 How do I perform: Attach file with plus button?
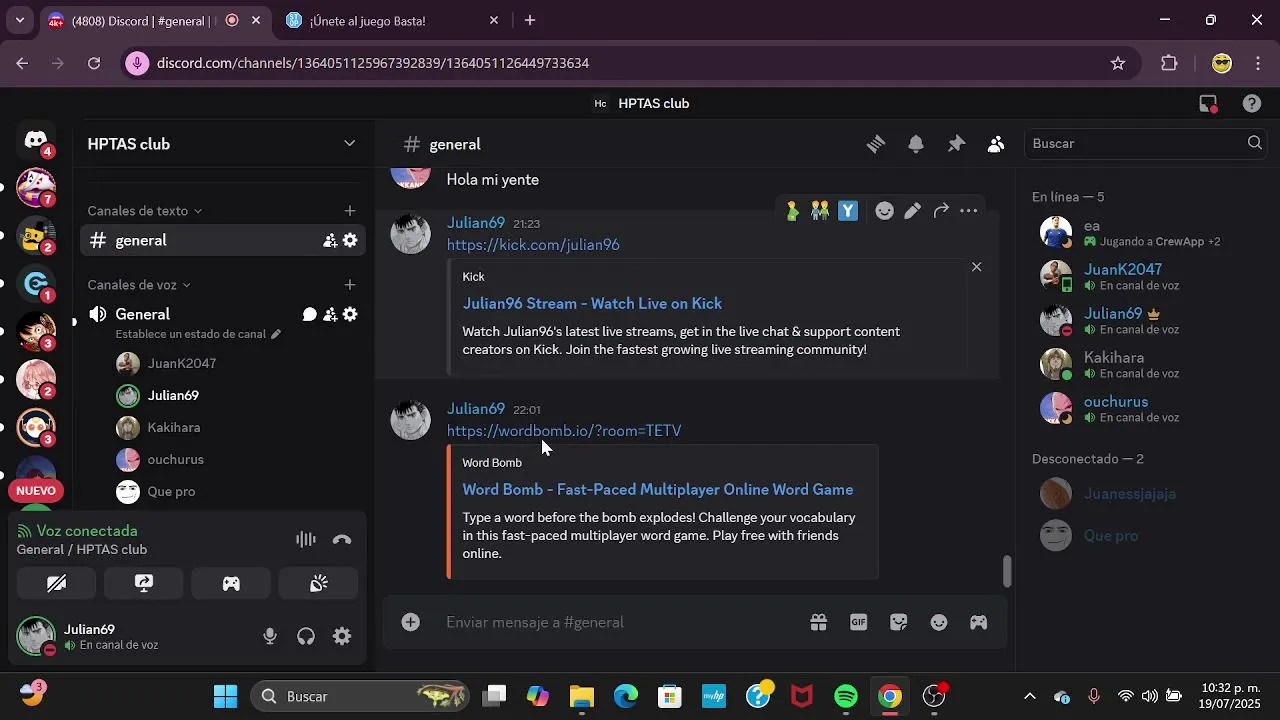[411, 622]
